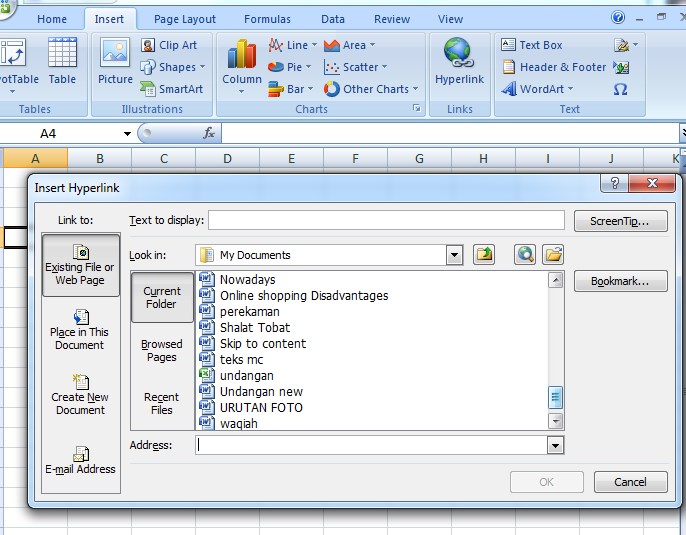Switch to the Formulas tab
The image size is (686, 535).
point(267,19)
